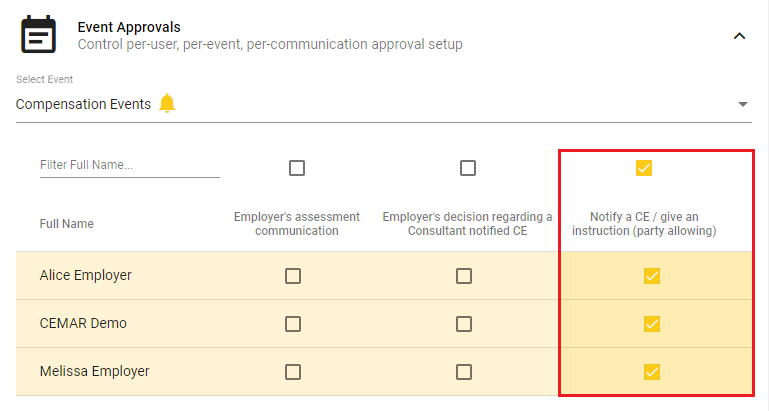Image resolution: width=769 pixels, height=411 pixels.
Task: Uncheck Alice Employer's Notify a CE checkbox
Action: coord(651,276)
